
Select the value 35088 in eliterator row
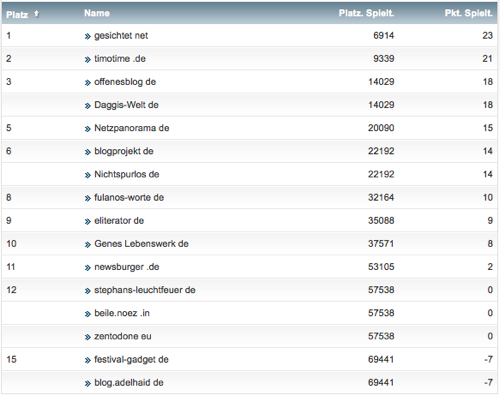tap(381, 221)
